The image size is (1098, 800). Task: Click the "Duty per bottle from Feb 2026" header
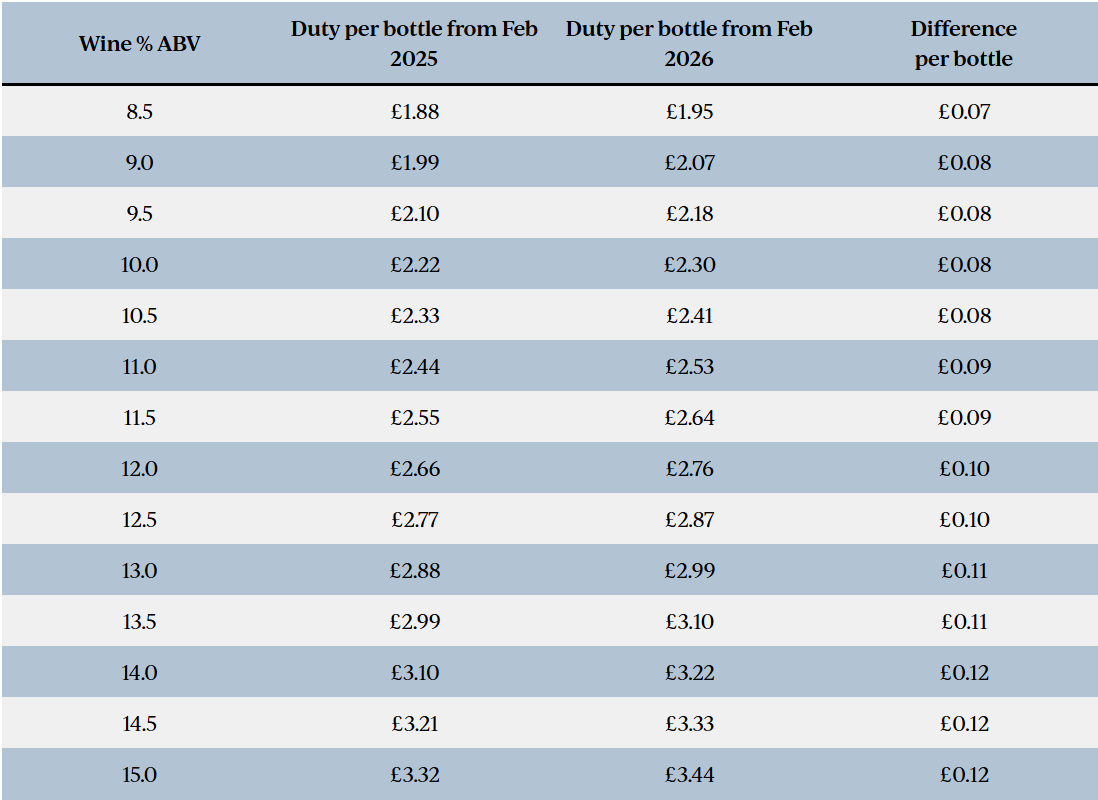pos(689,44)
